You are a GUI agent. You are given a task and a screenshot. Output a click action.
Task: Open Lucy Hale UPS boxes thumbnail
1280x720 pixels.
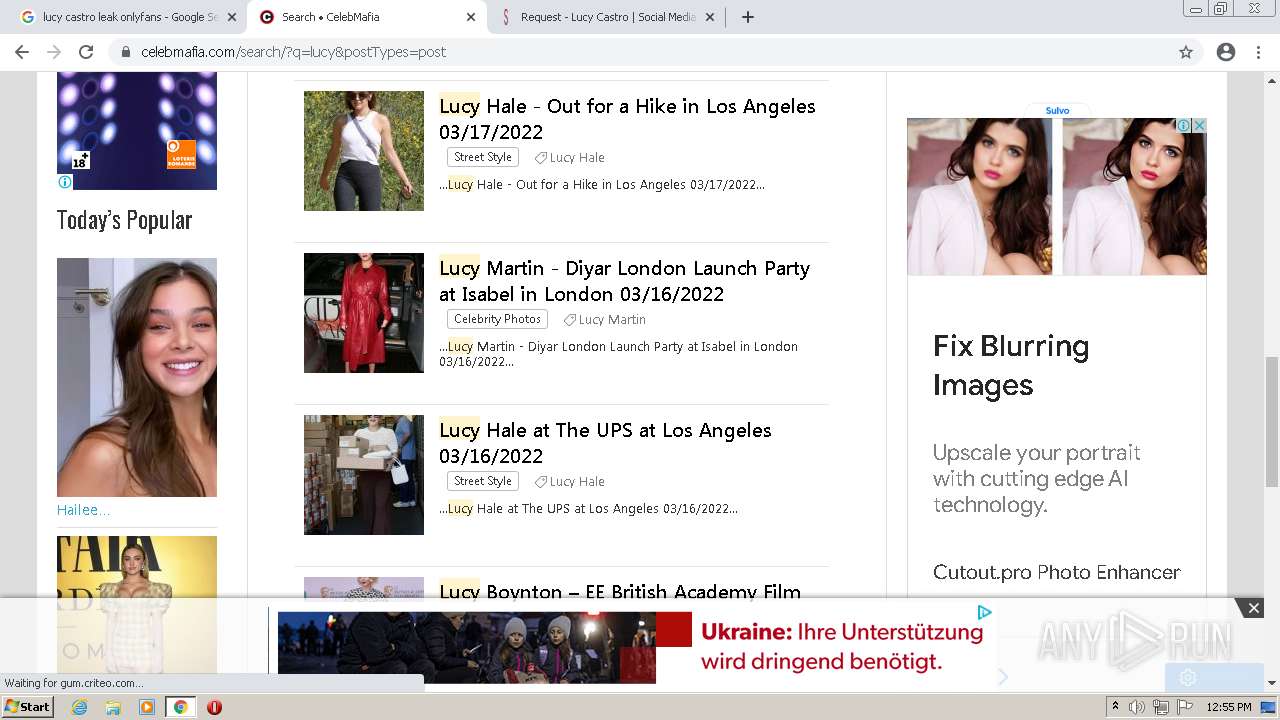click(x=364, y=475)
